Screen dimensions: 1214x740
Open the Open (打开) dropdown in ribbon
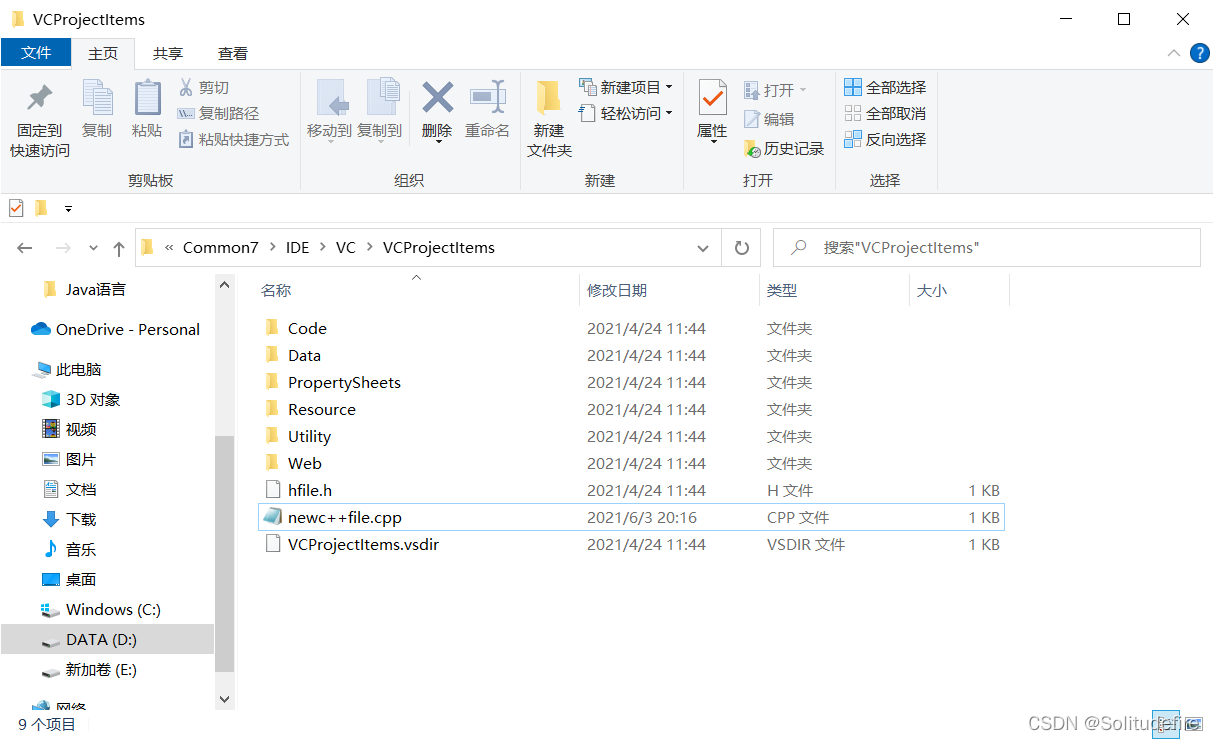(x=776, y=90)
